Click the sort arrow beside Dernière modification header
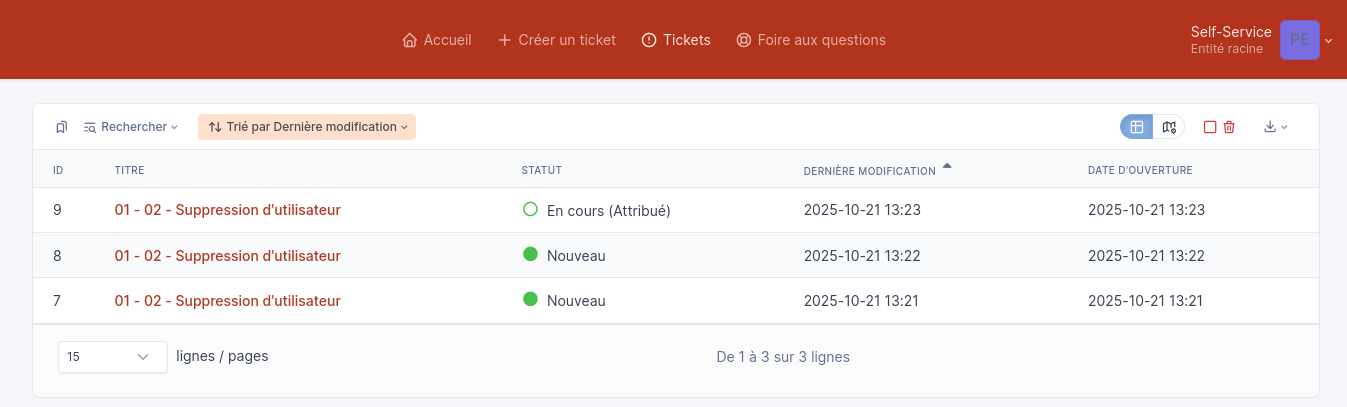 [x=947, y=166]
